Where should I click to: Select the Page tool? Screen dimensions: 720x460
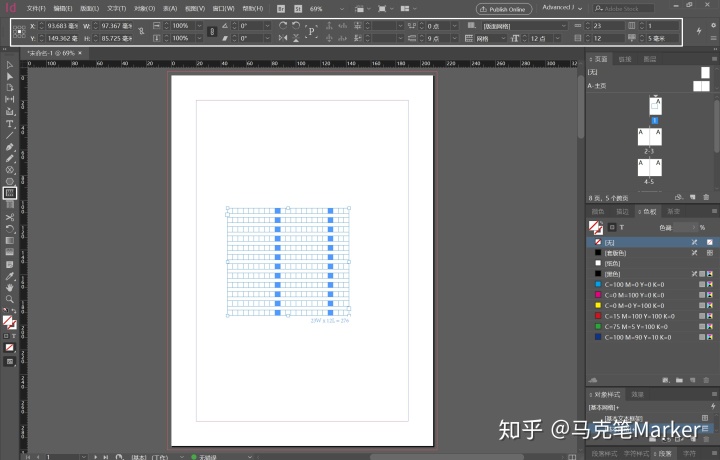point(10,88)
